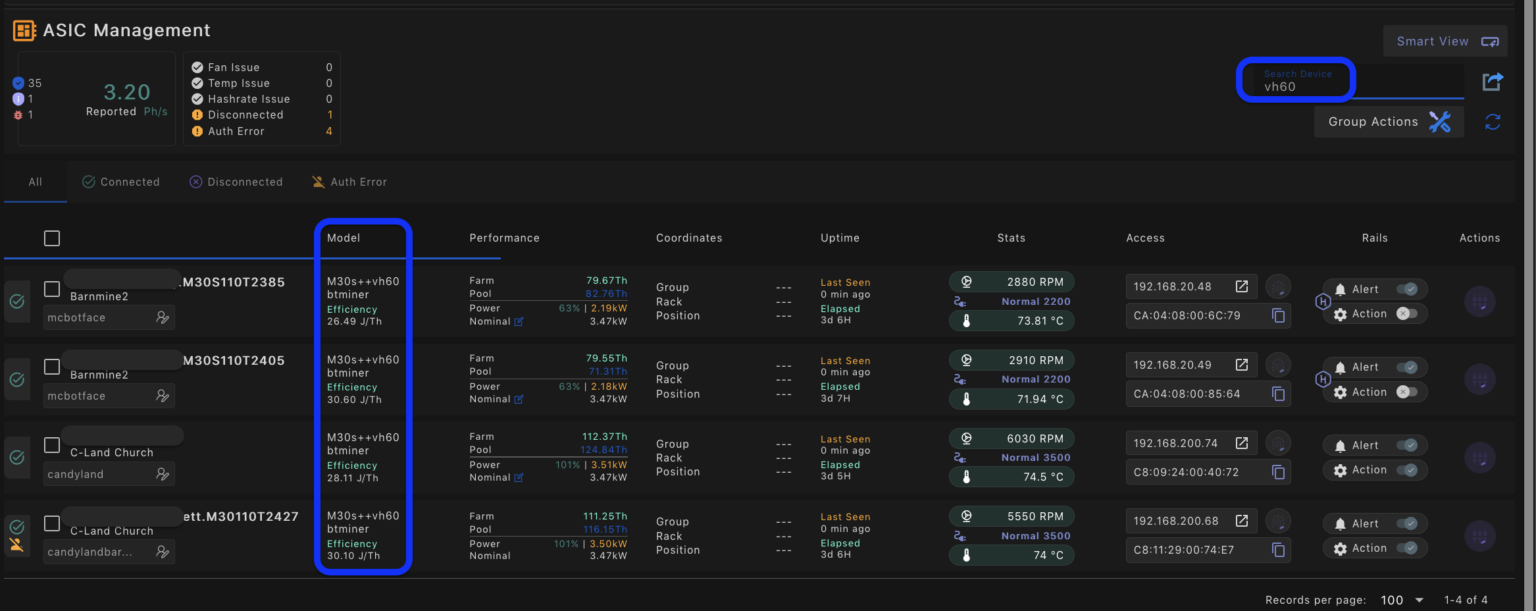
Task: Click the hexagon H badge for 192.168.20.49
Action: (x=1322, y=379)
